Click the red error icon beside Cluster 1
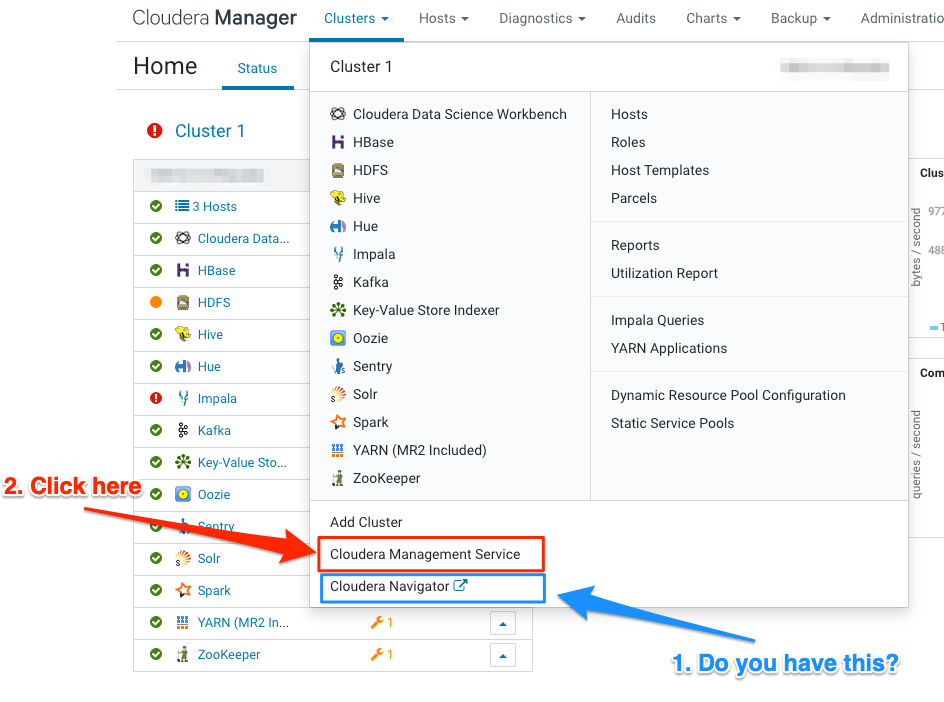The width and height of the screenshot is (944, 702). (157, 128)
